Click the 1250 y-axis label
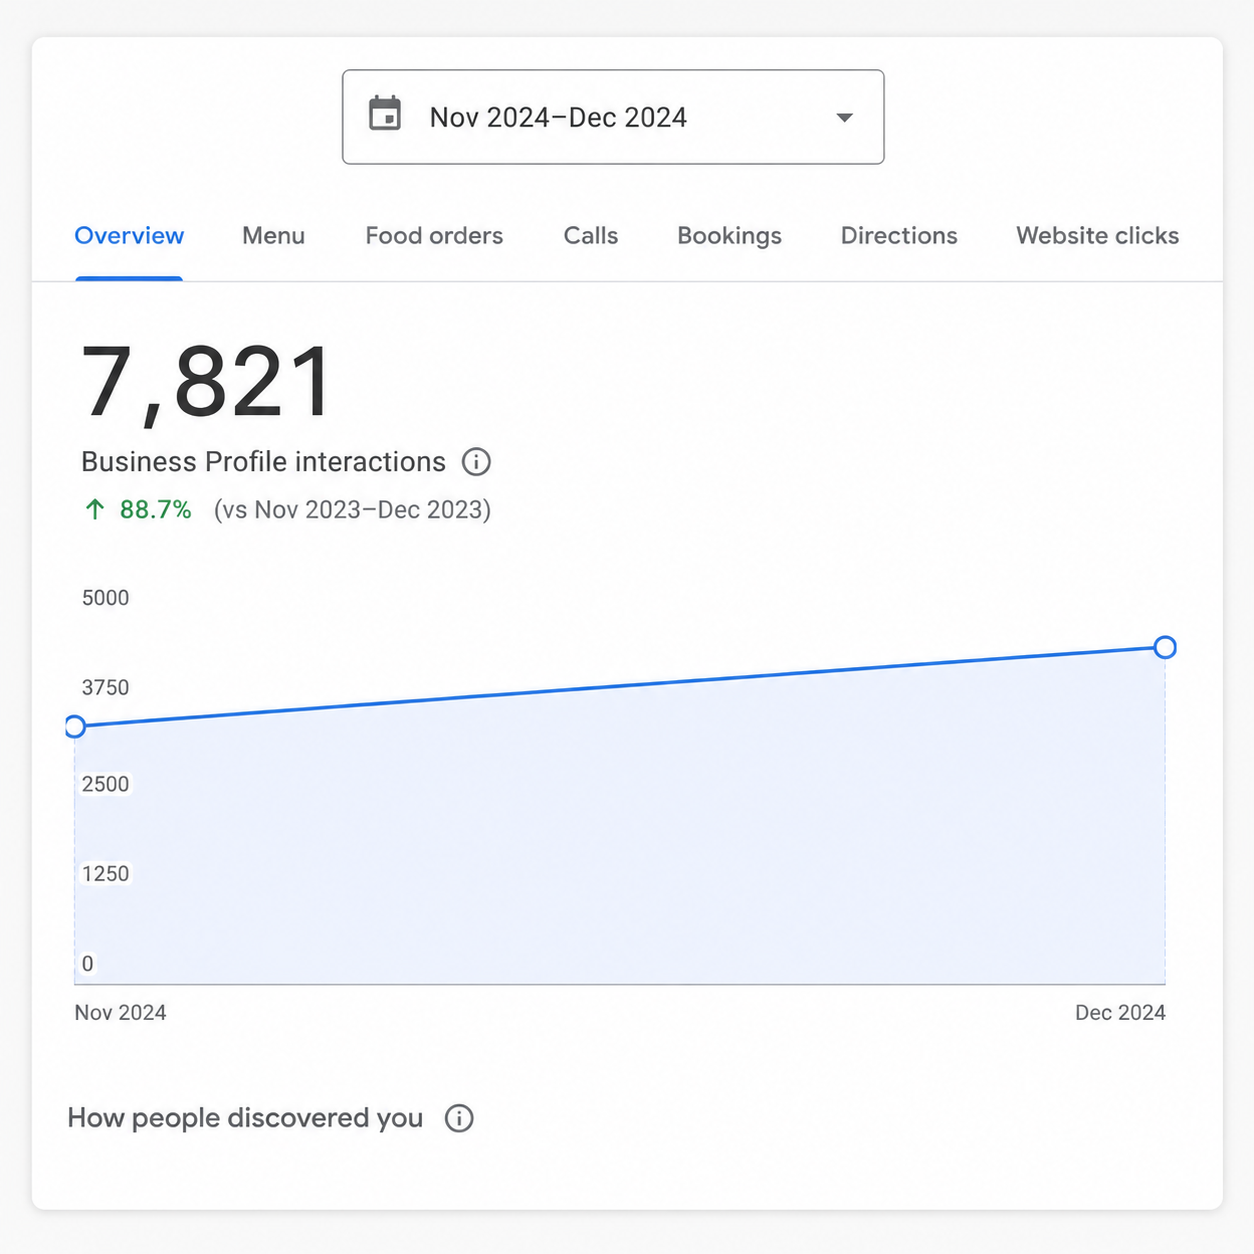Viewport: 1254px width, 1254px height. click(x=105, y=874)
